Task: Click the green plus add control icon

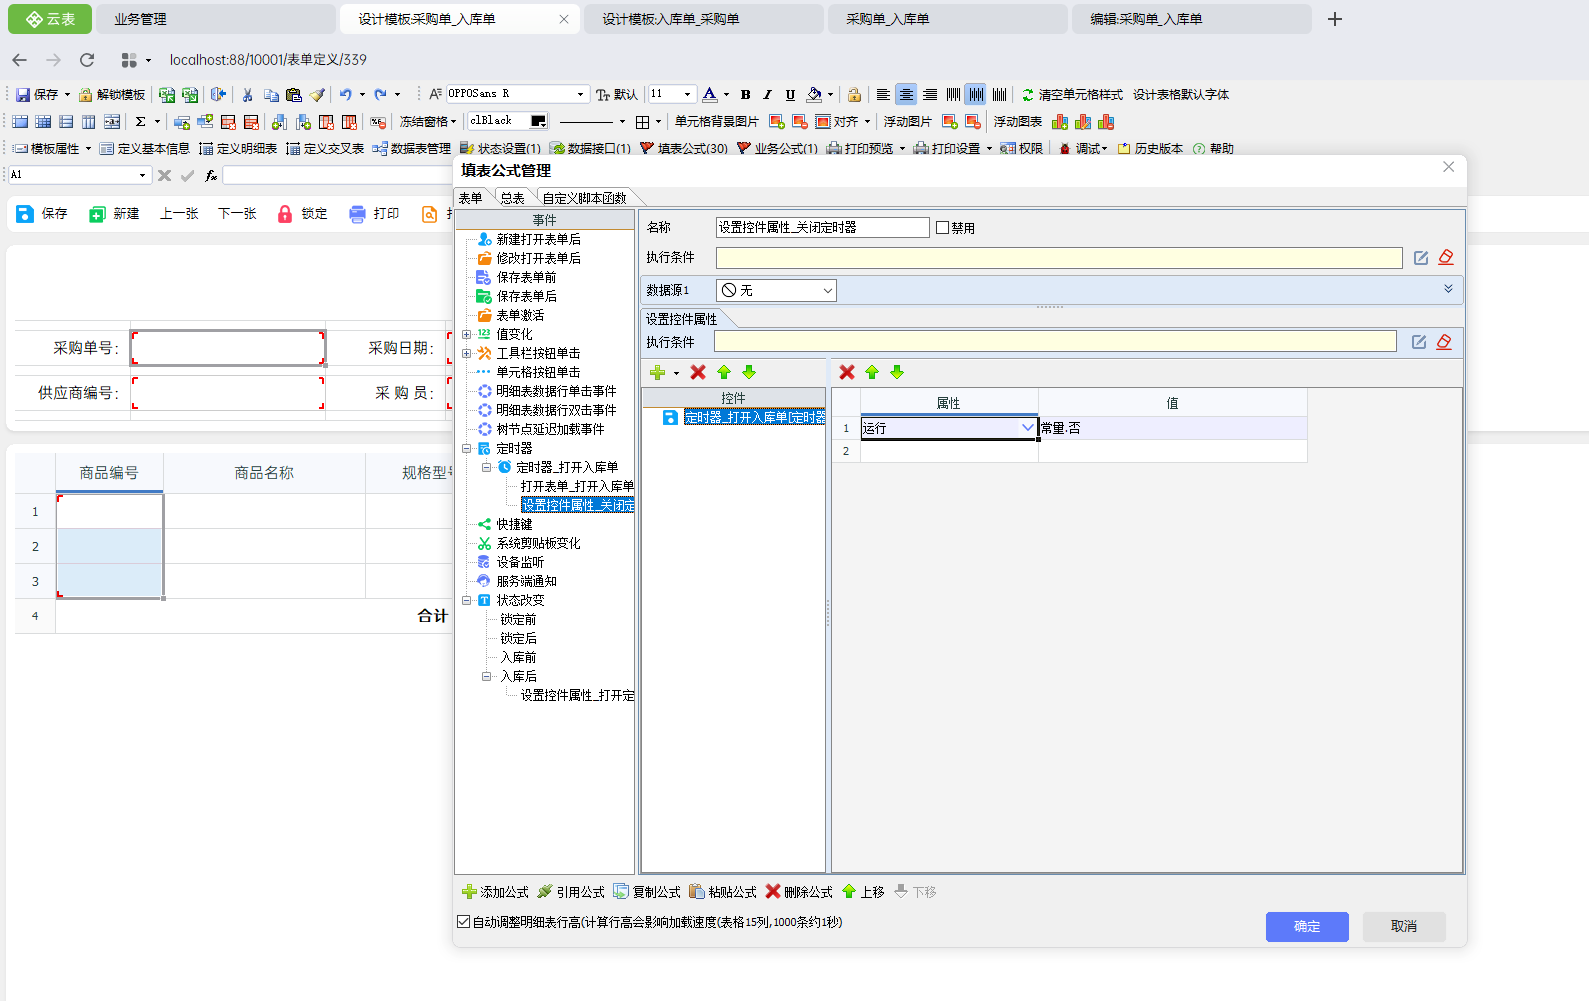Action: [x=657, y=373]
